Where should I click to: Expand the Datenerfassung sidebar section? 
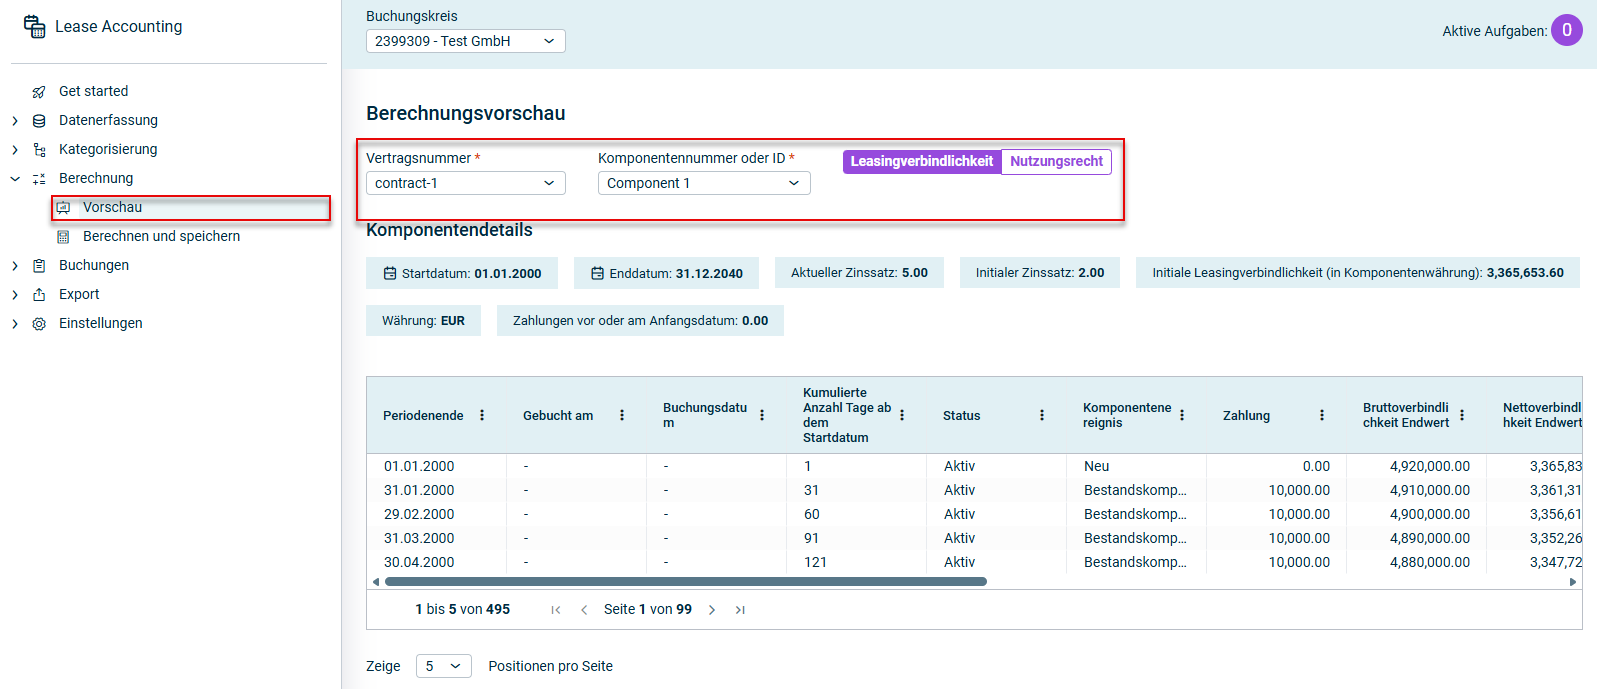(15, 120)
